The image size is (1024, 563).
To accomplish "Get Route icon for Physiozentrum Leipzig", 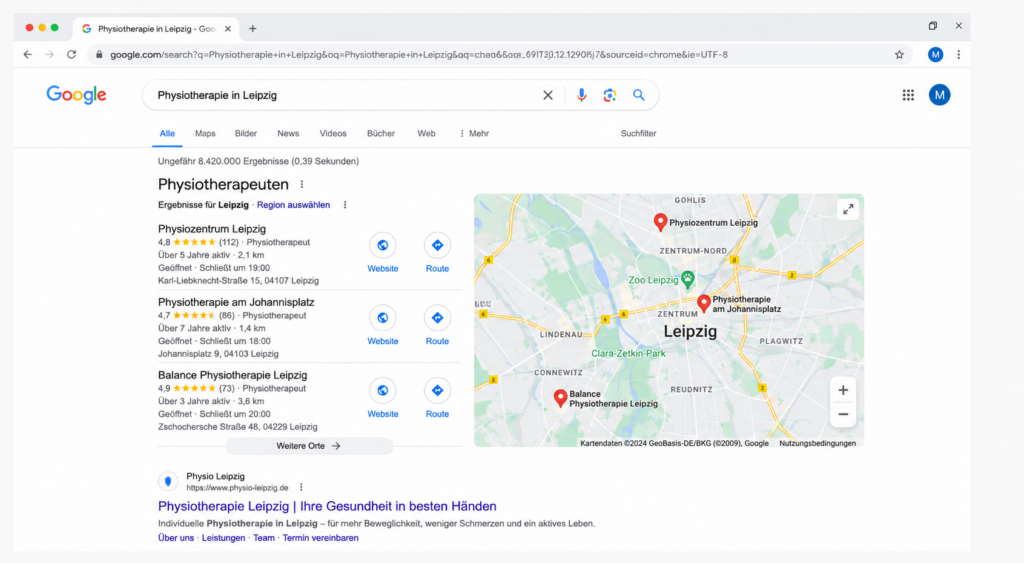I will [x=438, y=246].
